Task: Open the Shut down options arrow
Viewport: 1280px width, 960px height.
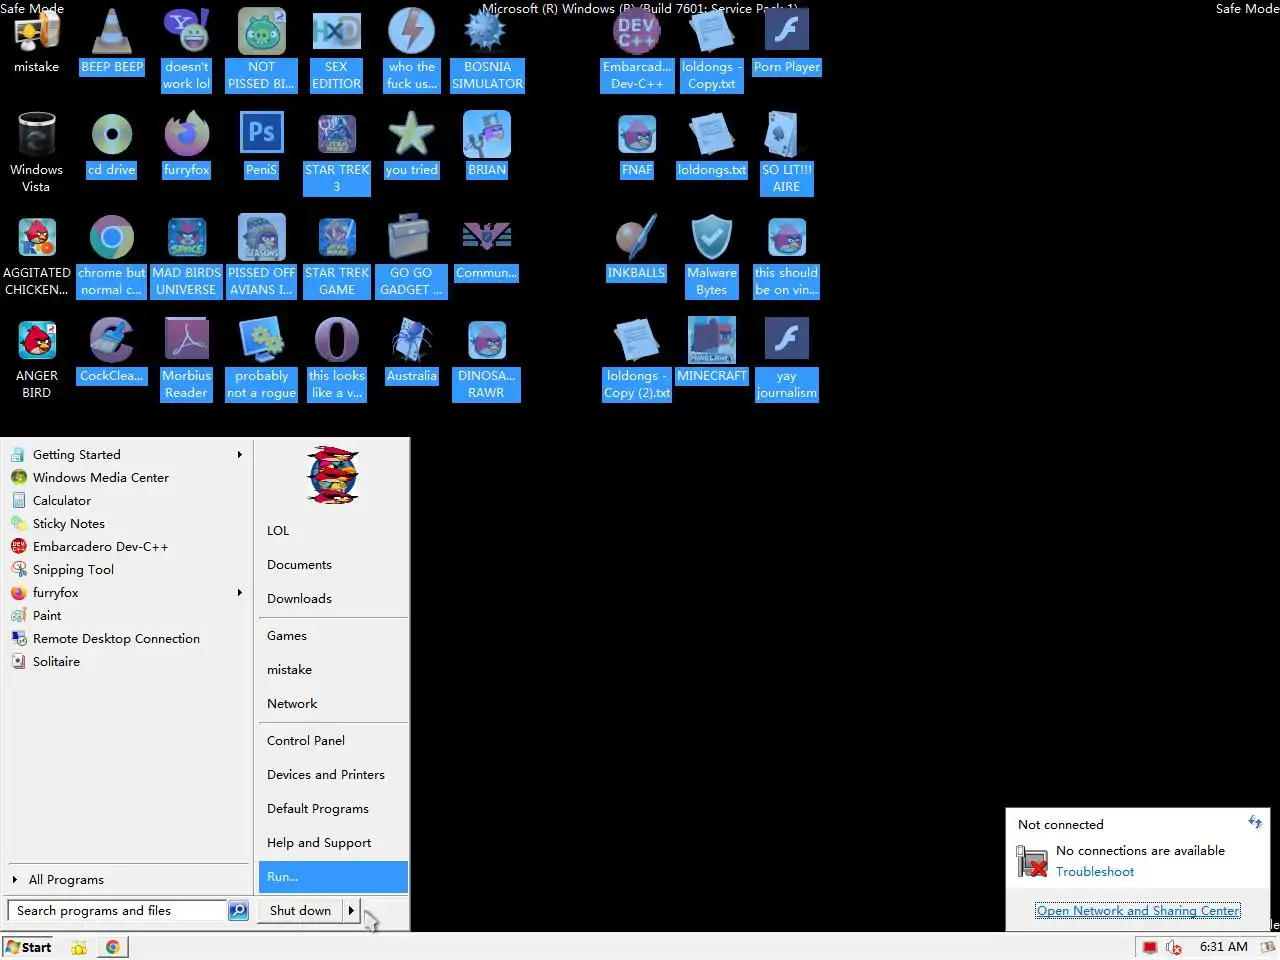Action: point(351,910)
